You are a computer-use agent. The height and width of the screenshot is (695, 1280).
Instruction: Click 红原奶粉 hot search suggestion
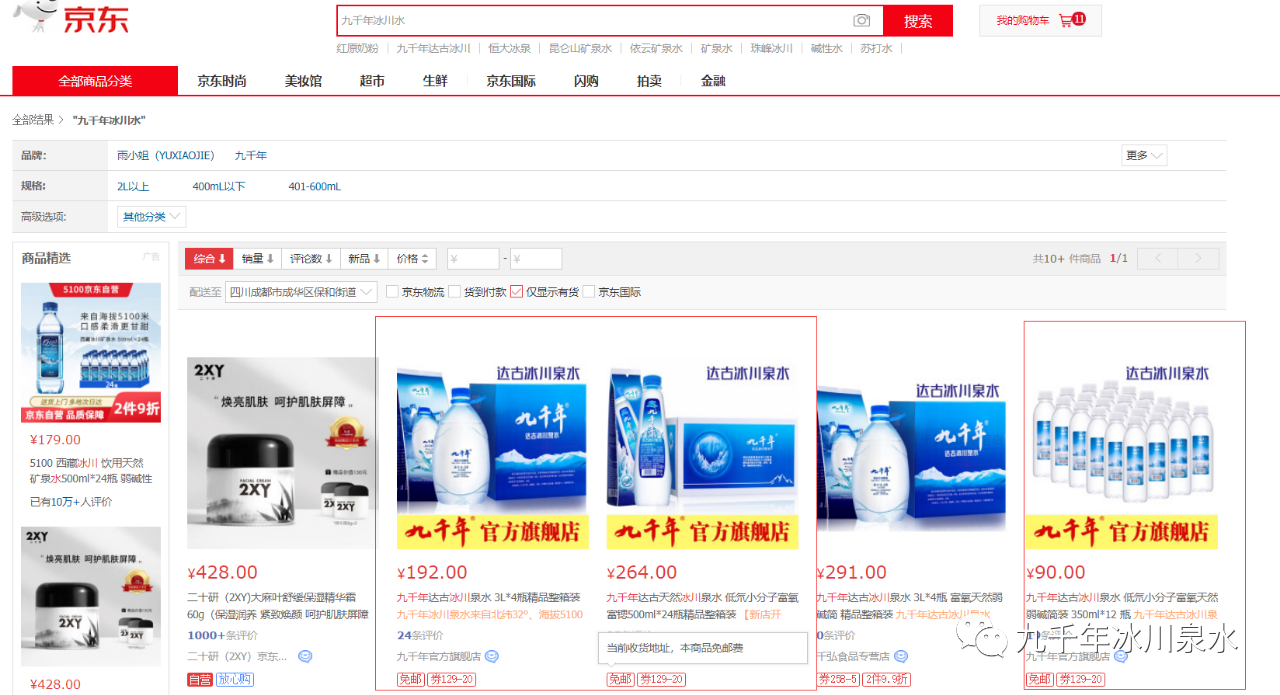(x=357, y=48)
